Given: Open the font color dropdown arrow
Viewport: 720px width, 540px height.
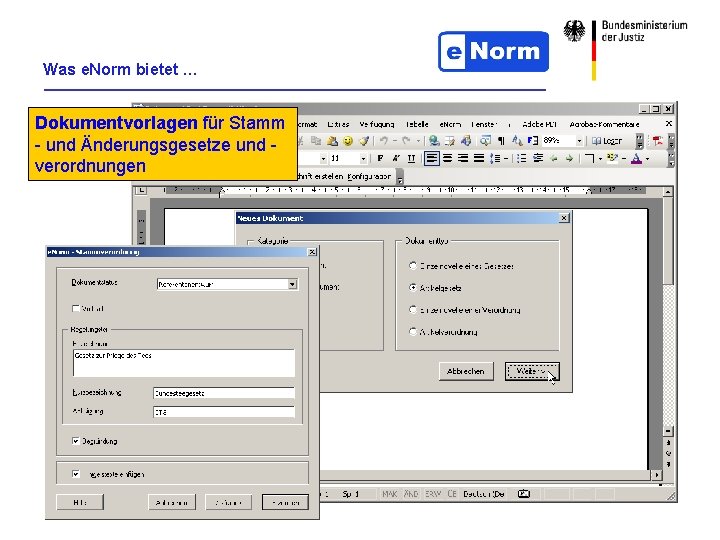Looking at the screenshot, I should (x=647, y=158).
